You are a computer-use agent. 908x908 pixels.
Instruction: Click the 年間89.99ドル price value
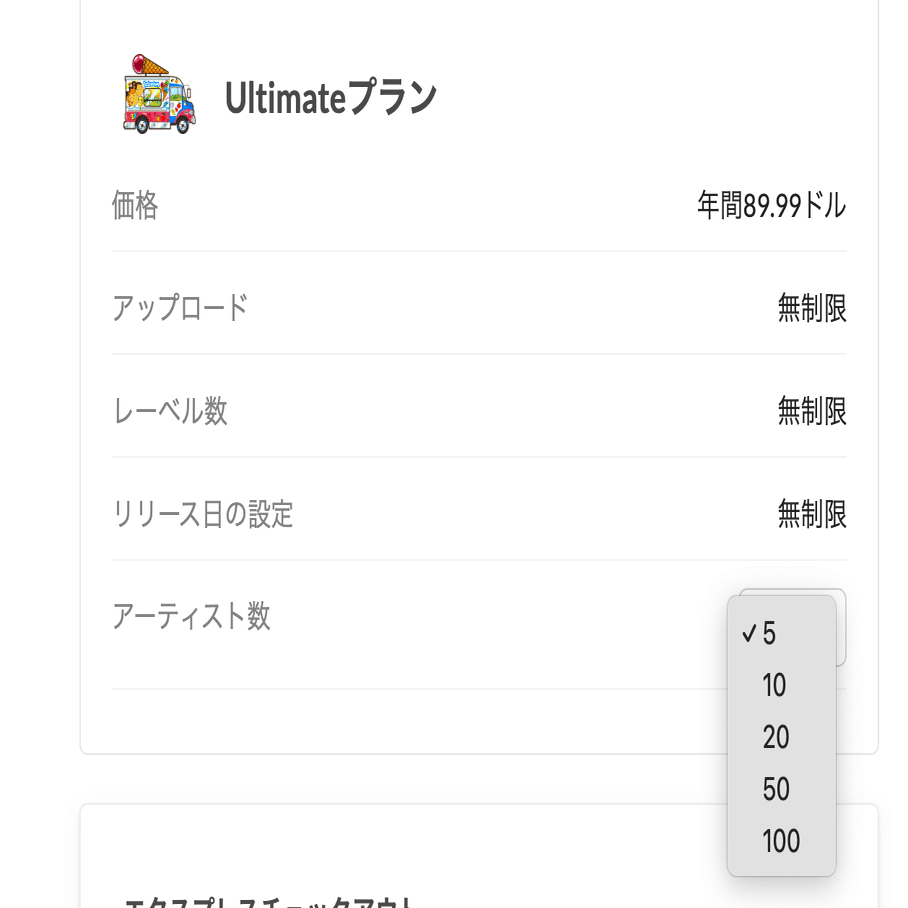tap(771, 206)
